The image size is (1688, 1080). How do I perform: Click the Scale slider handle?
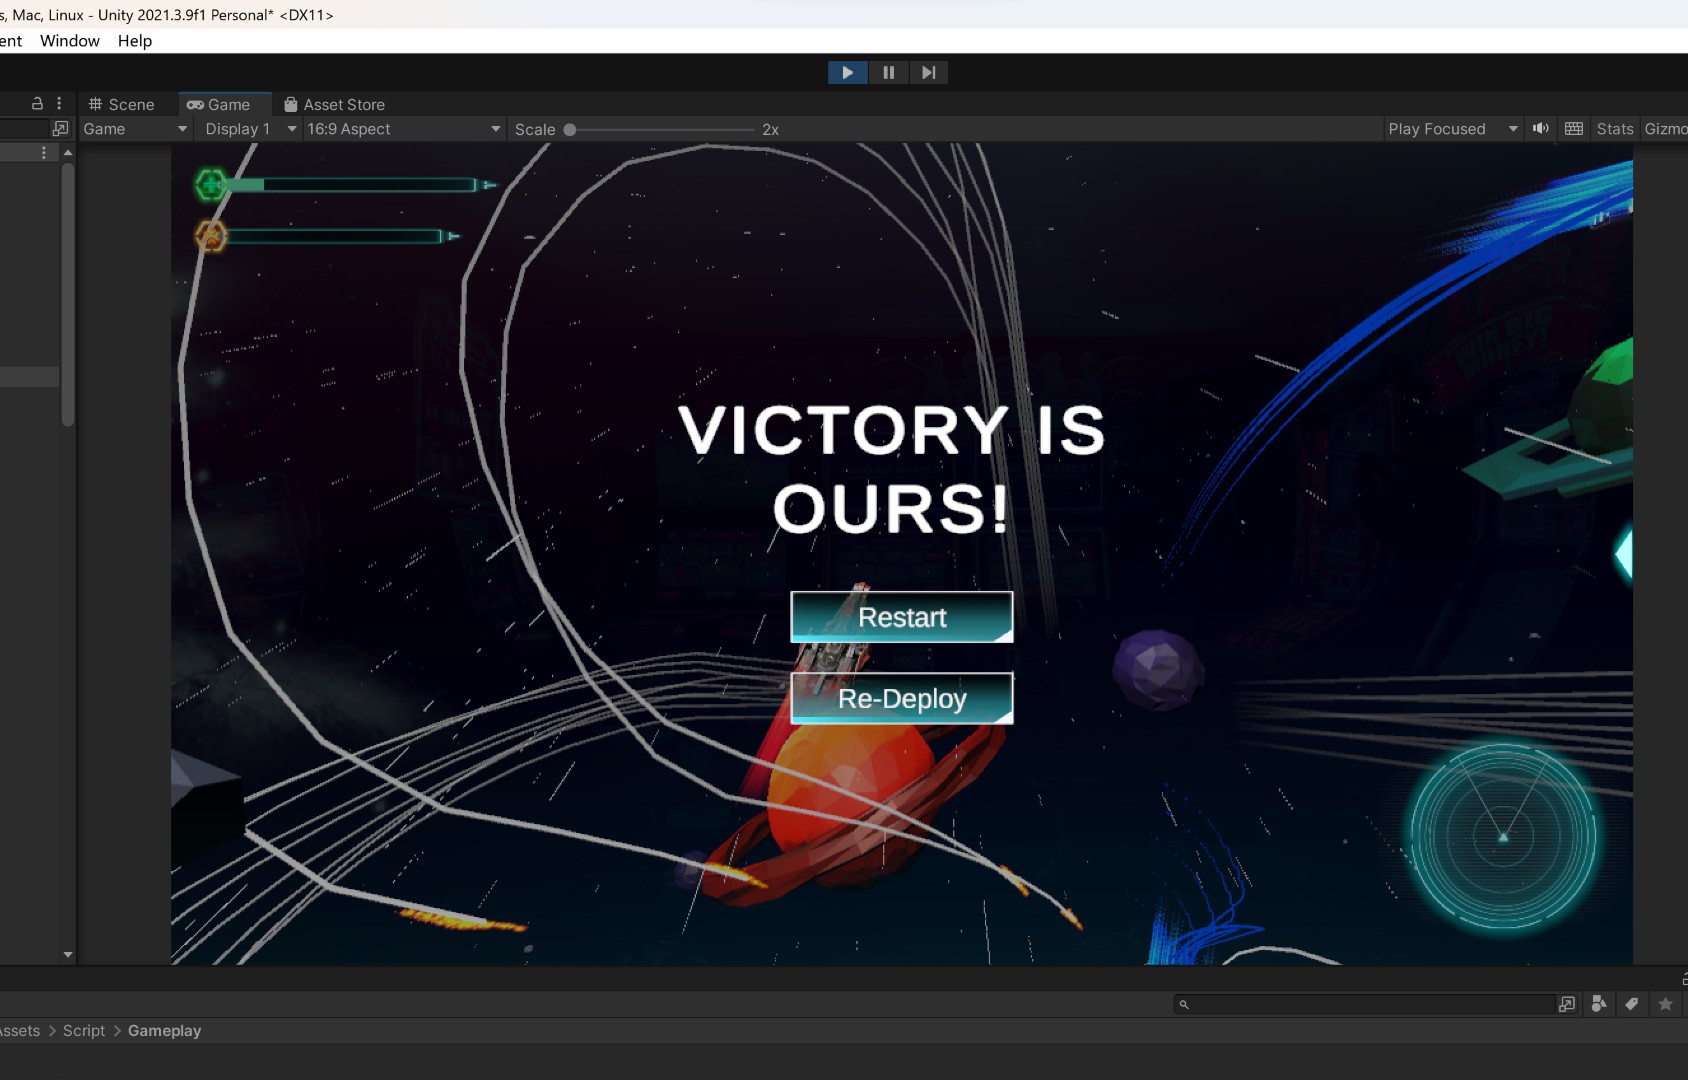[570, 130]
